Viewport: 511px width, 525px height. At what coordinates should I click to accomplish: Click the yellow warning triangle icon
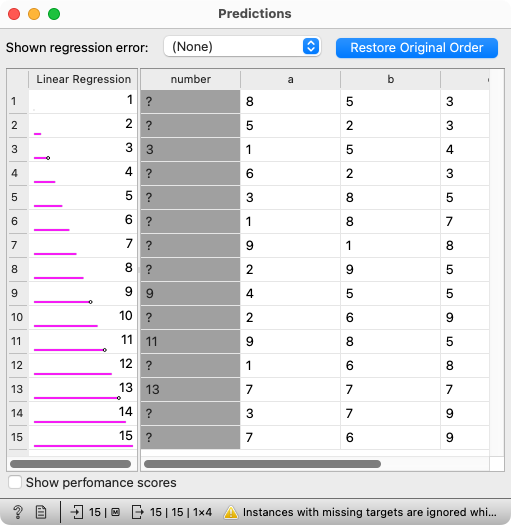[x=231, y=512]
